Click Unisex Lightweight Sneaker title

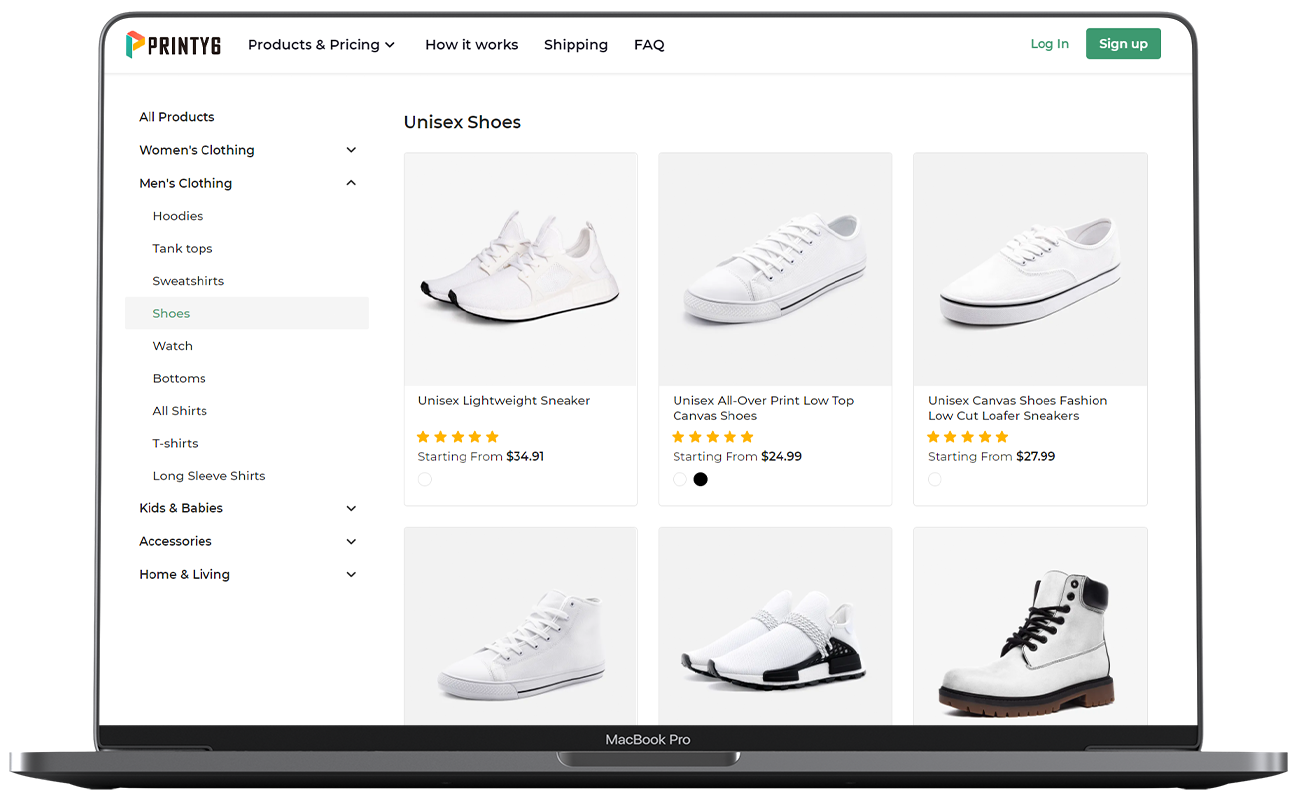pyautogui.click(x=504, y=401)
